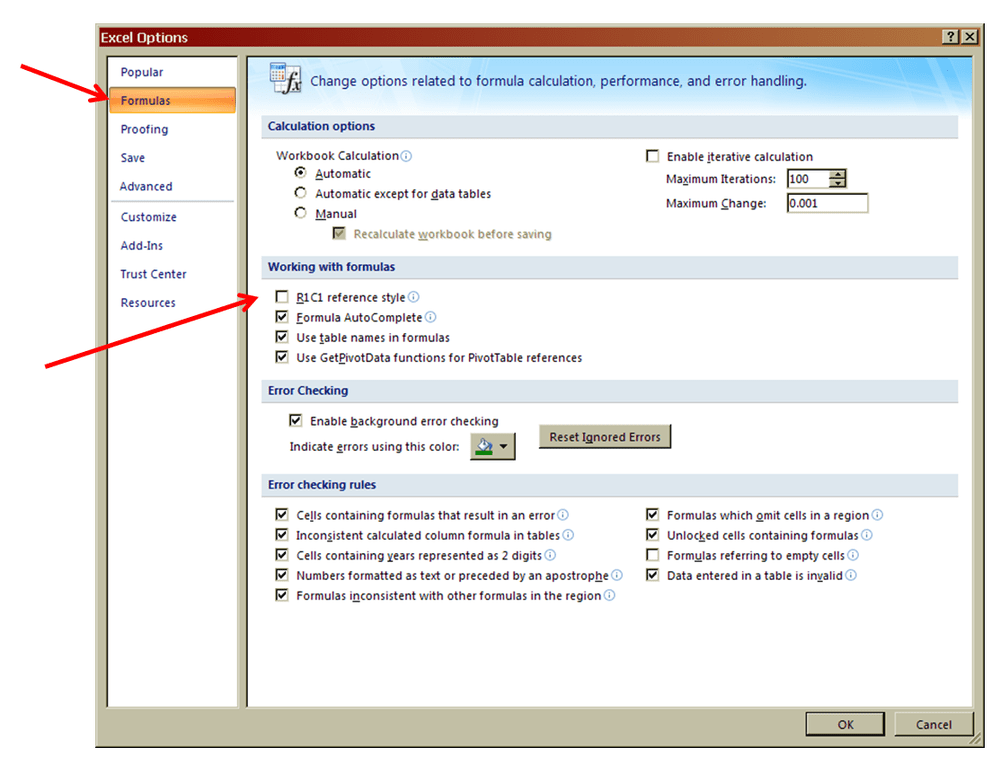This screenshot has width=1000, height=765.
Task: Check the R1C1 reference style box
Action: click(x=282, y=296)
